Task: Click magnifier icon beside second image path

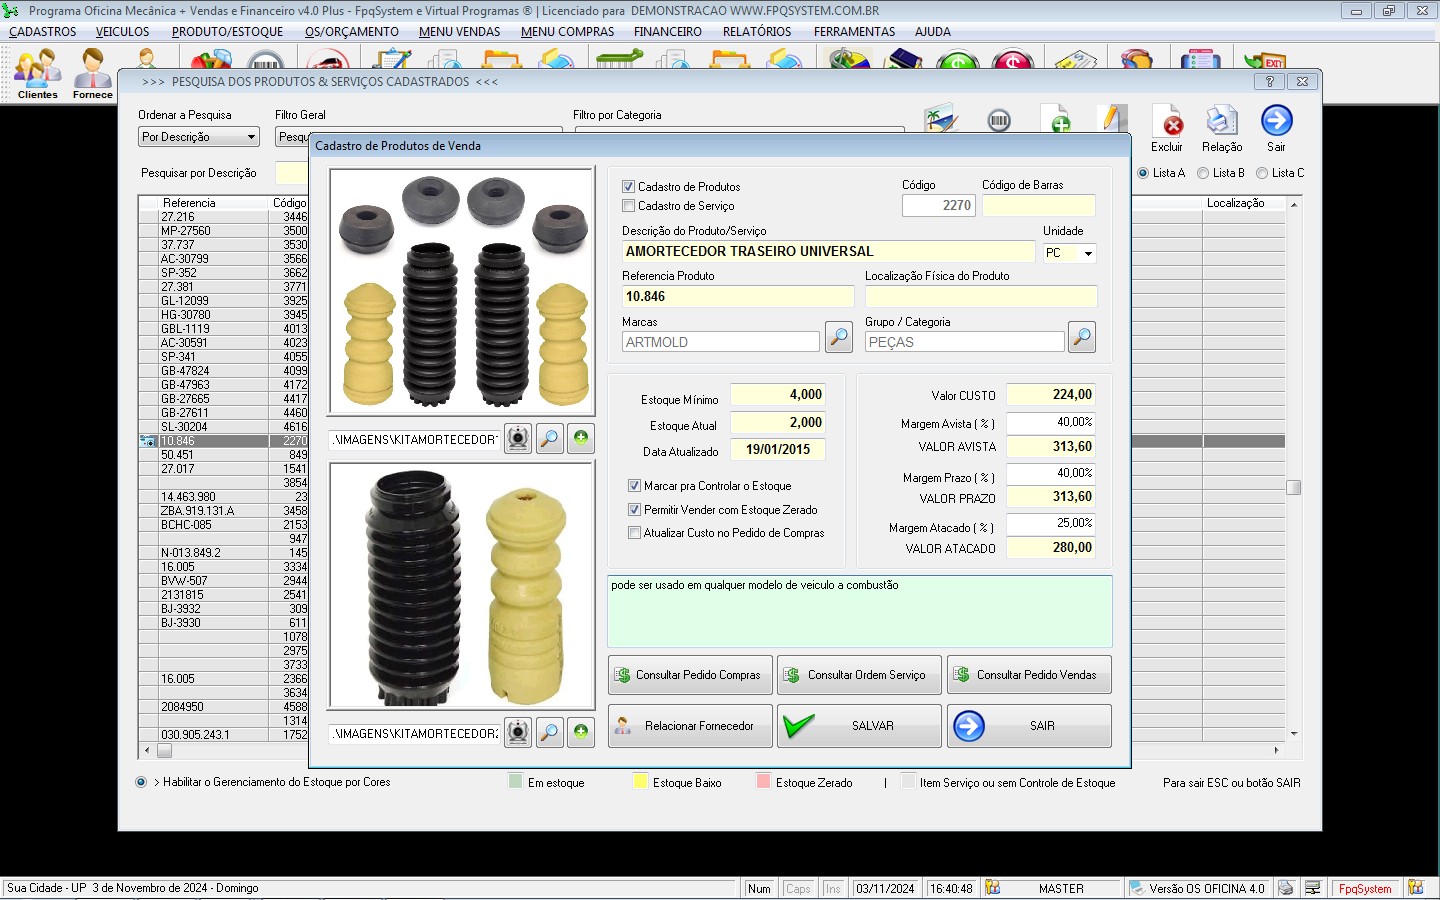Action: (x=549, y=733)
